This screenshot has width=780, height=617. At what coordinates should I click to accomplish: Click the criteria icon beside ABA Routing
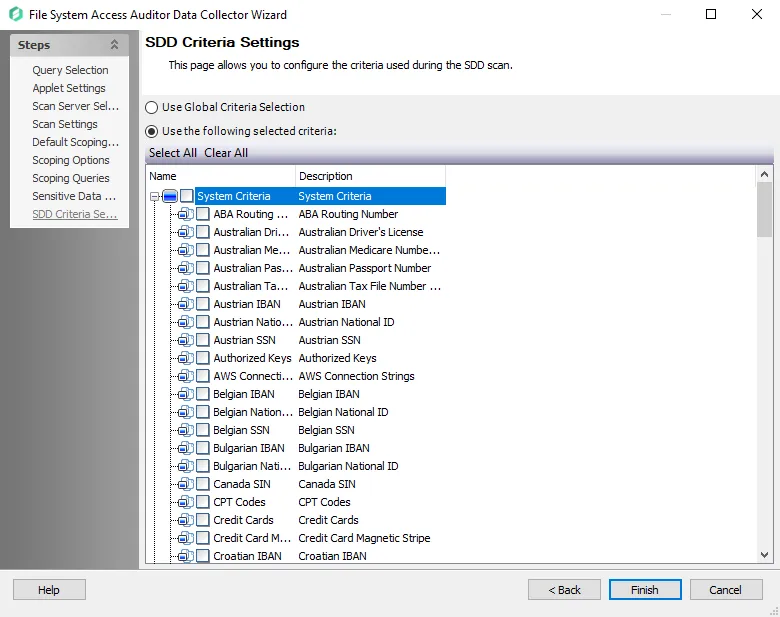[186, 214]
